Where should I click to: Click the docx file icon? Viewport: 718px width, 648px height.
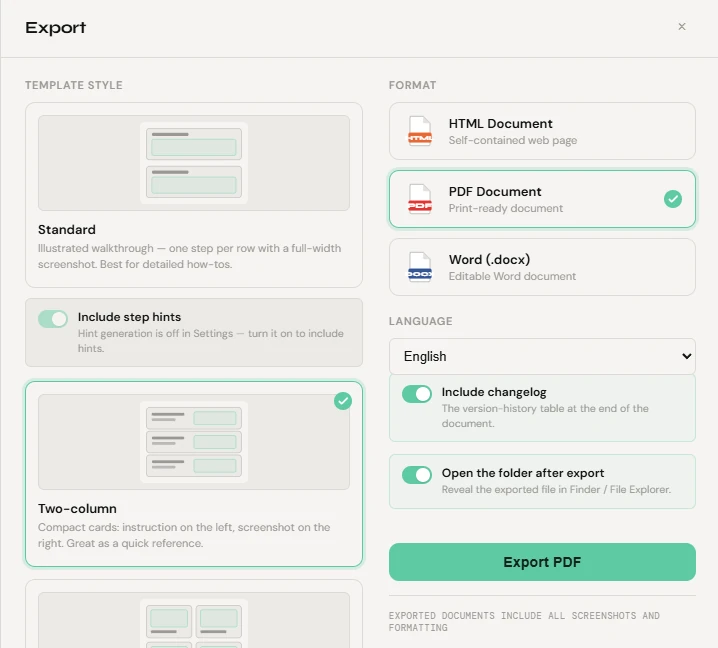pyautogui.click(x=419, y=267)
